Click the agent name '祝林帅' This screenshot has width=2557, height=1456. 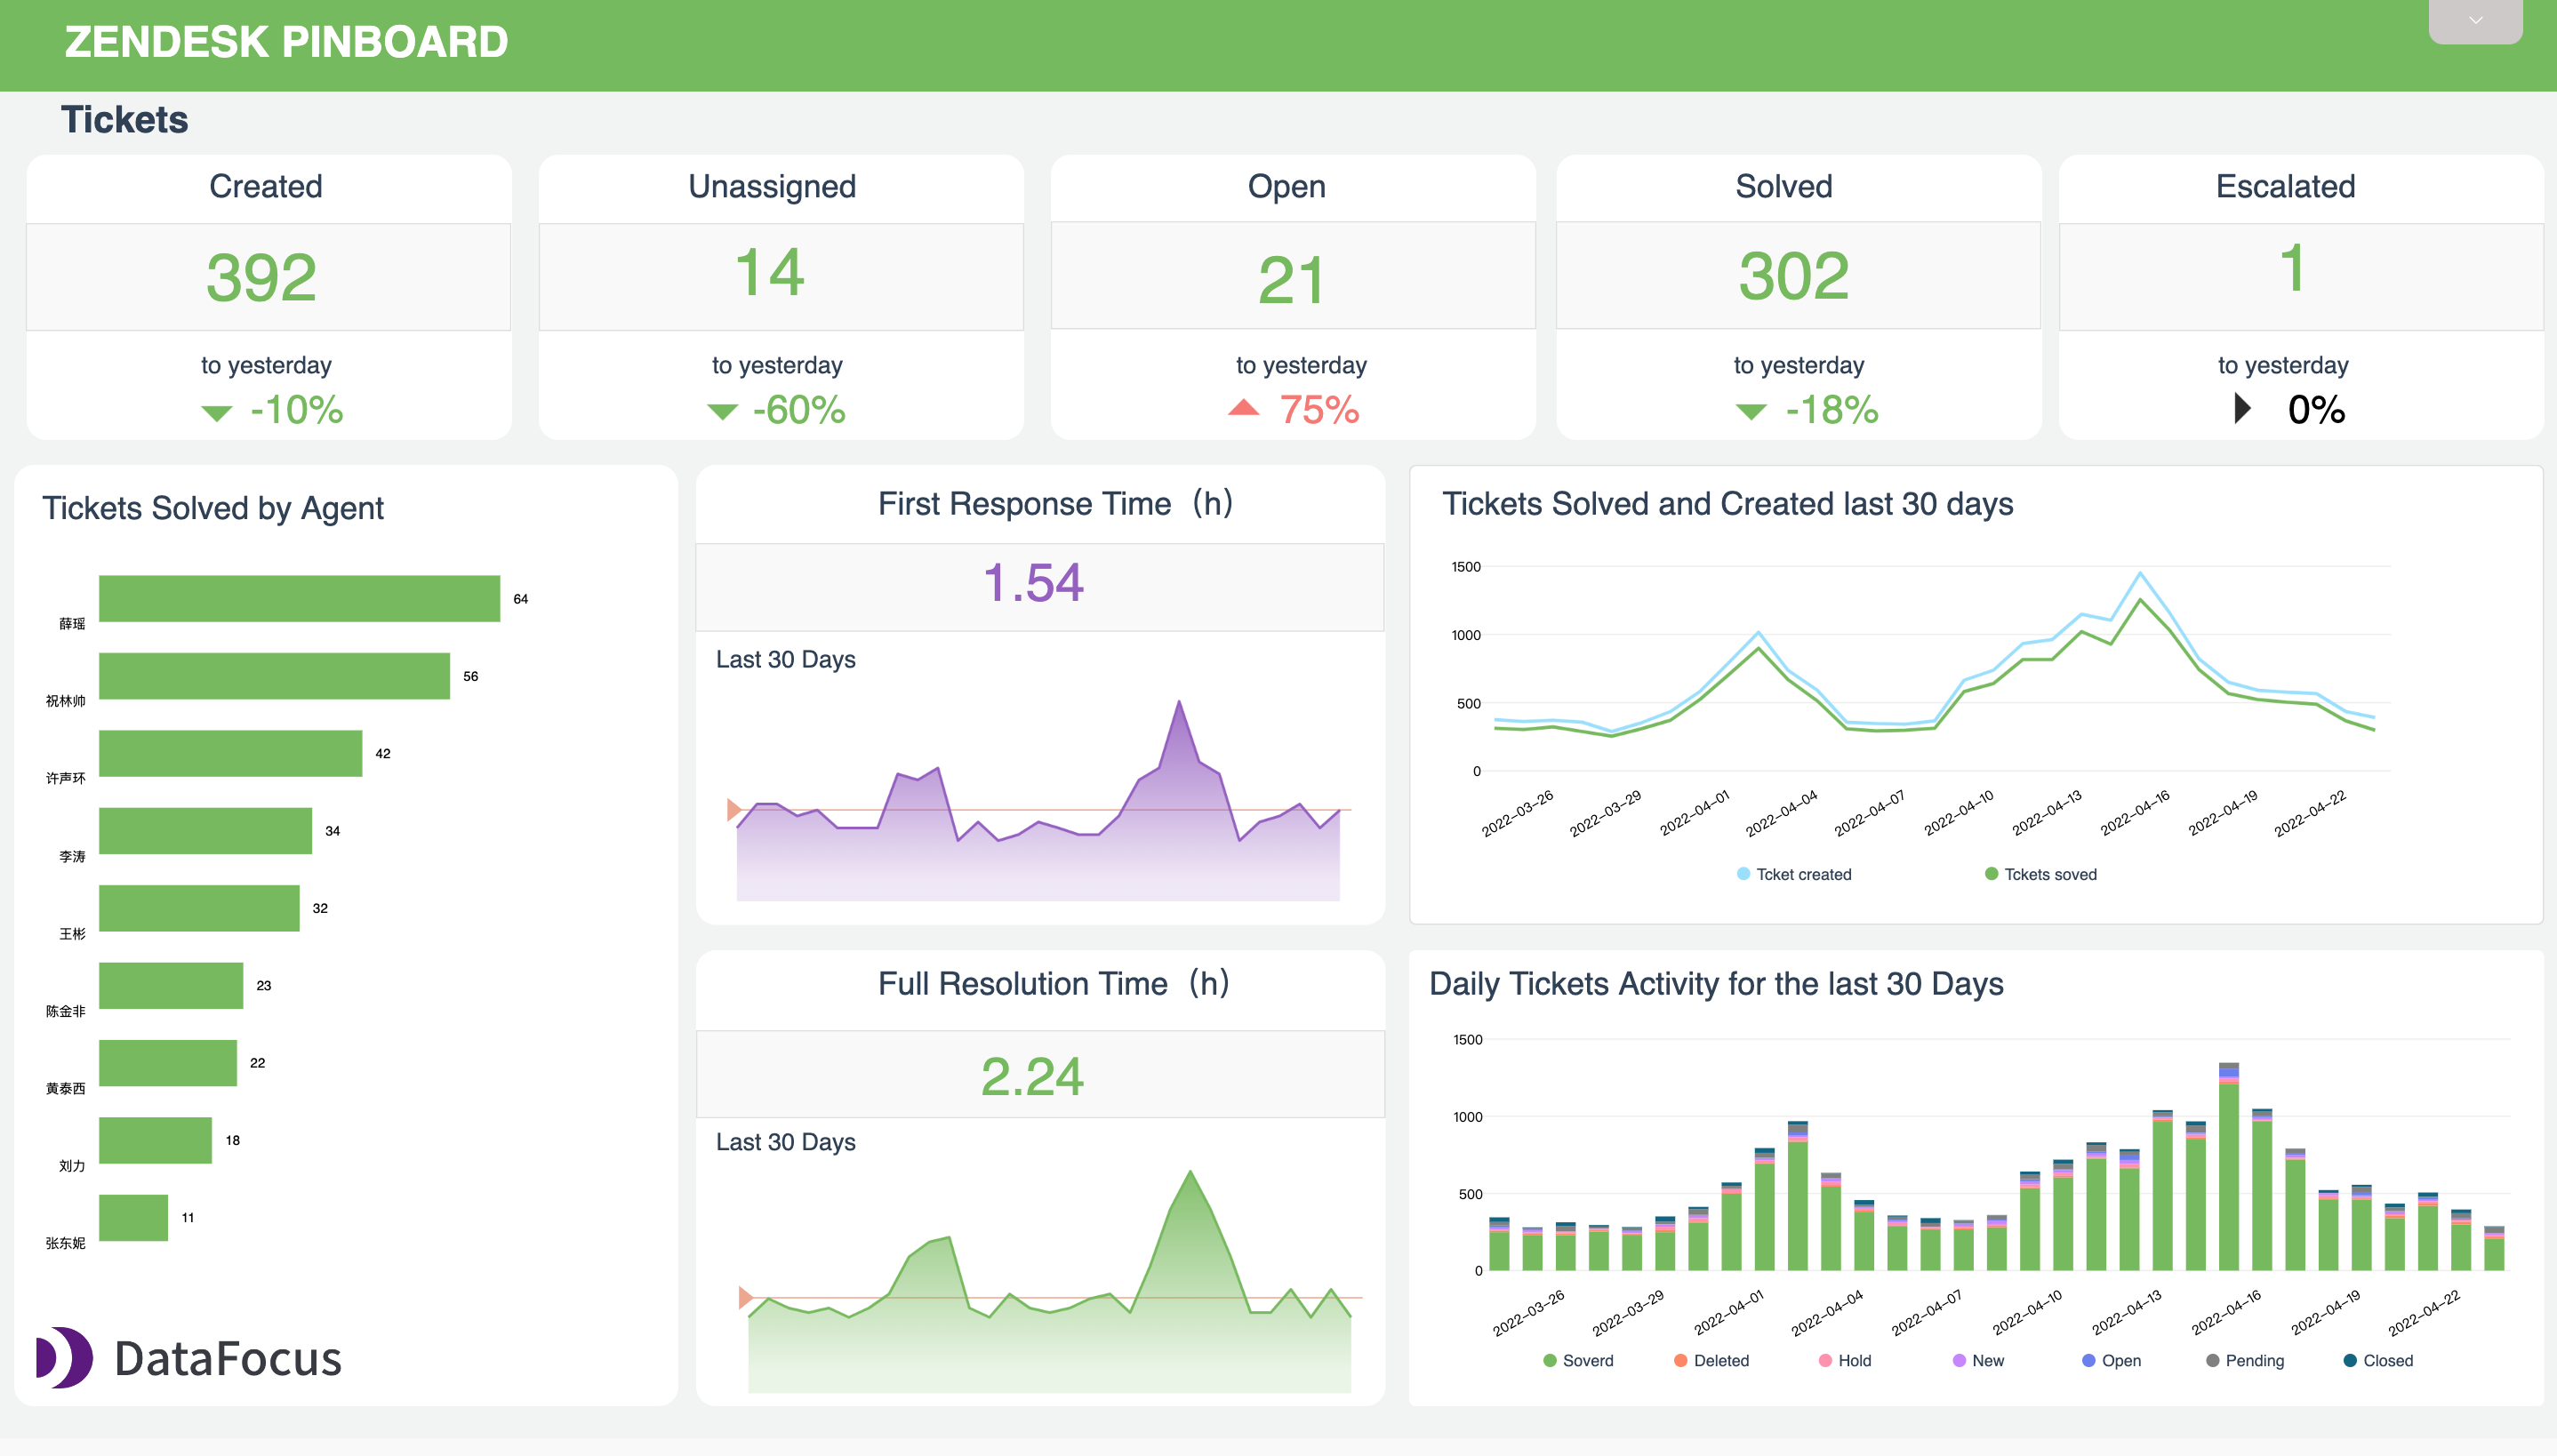click(x=66, y=701)
